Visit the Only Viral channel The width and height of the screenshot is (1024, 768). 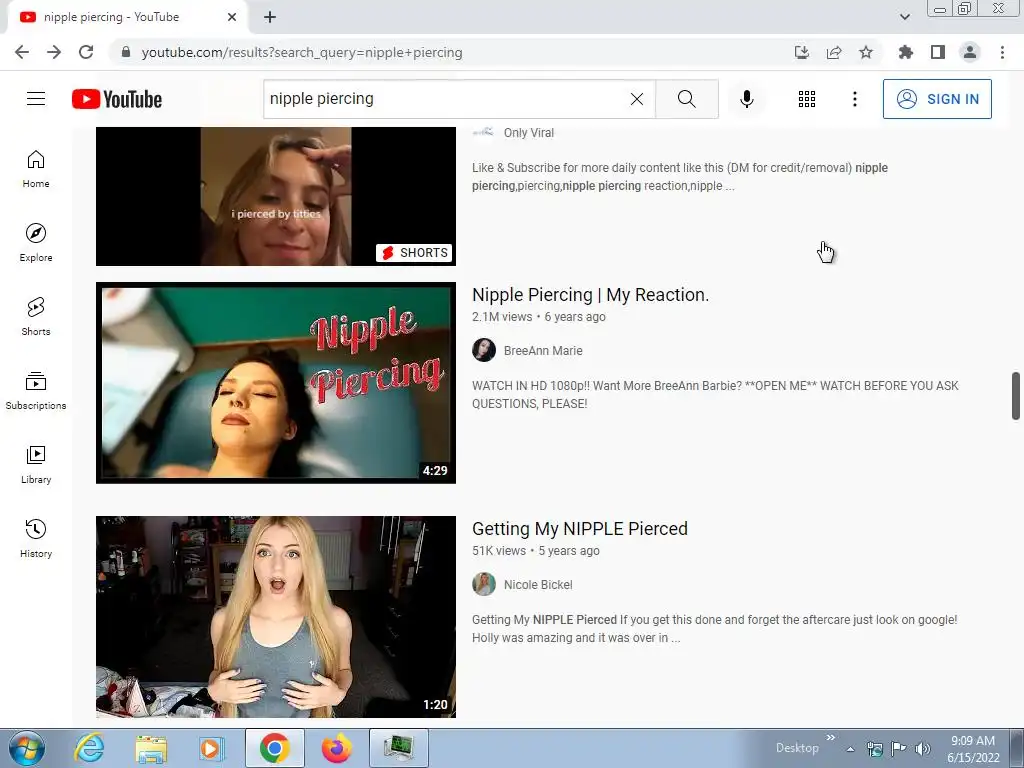coord(528,133)
